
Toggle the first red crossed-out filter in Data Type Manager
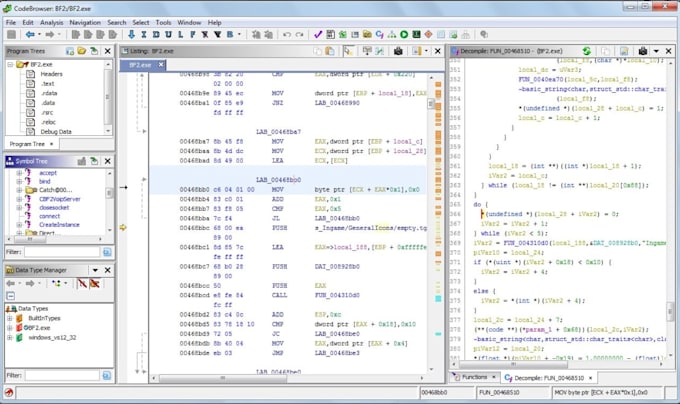click(x=82, y=283)
